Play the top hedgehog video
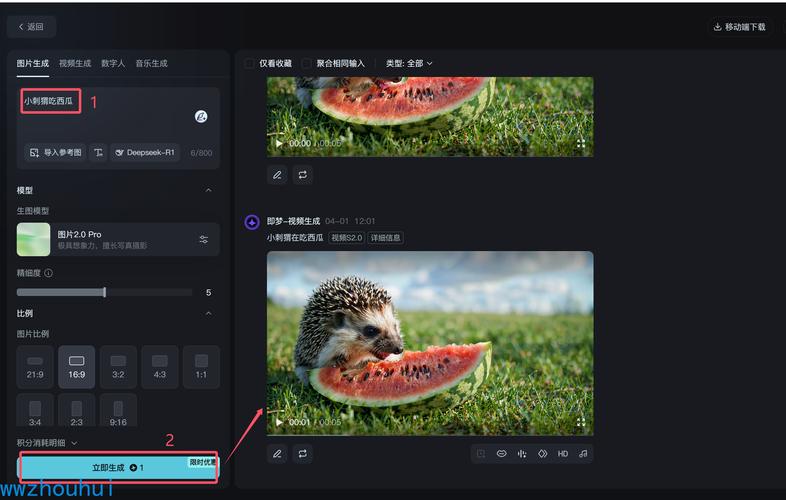This screenshot has height=500, width=786. [279, 143]
